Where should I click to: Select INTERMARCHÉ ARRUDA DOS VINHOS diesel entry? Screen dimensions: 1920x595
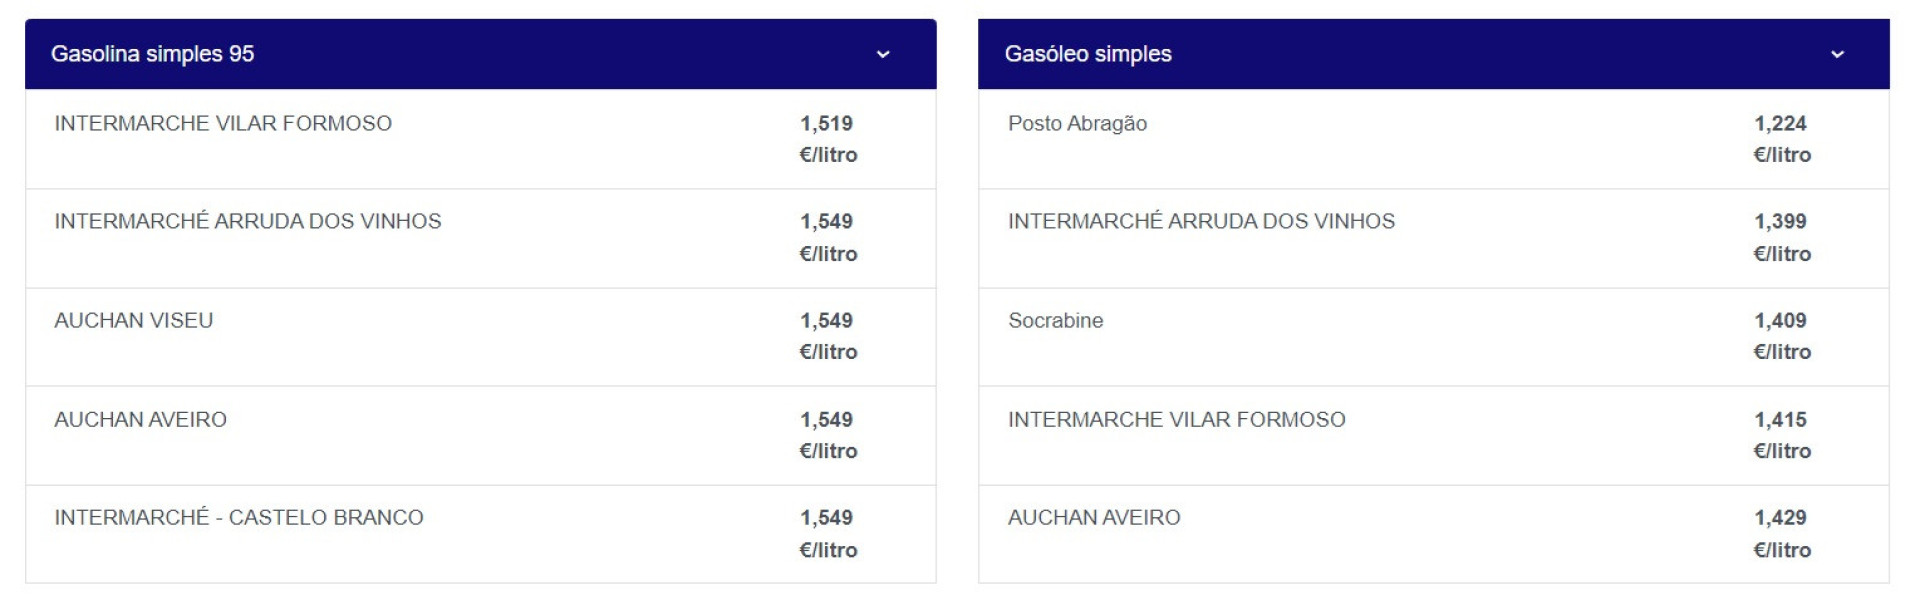pyautogui.click(x=1201, y=221)
